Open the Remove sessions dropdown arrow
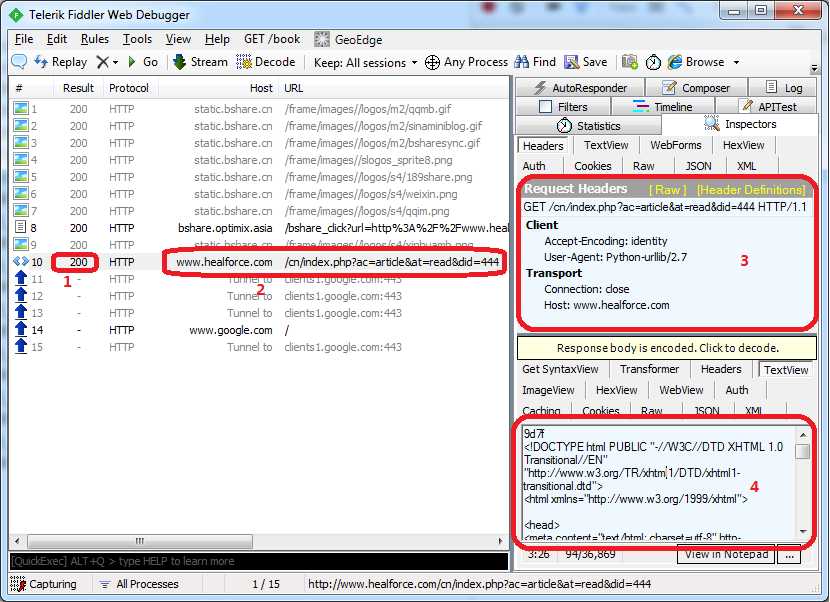This screenshot has width=830, height=602. tap(115, 62)
